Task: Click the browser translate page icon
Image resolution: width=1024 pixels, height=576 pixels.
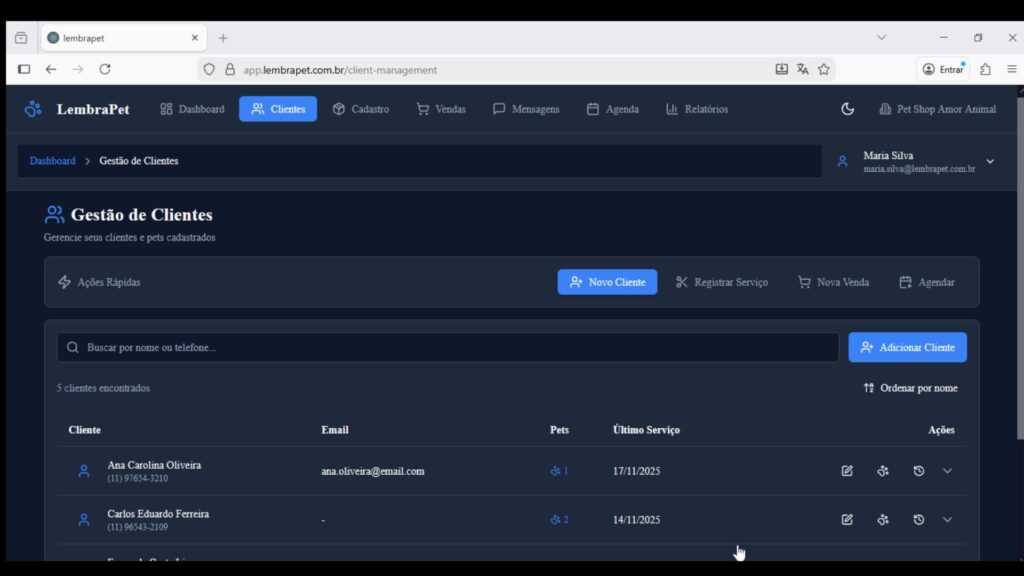Action: click(x=802, y=69)
